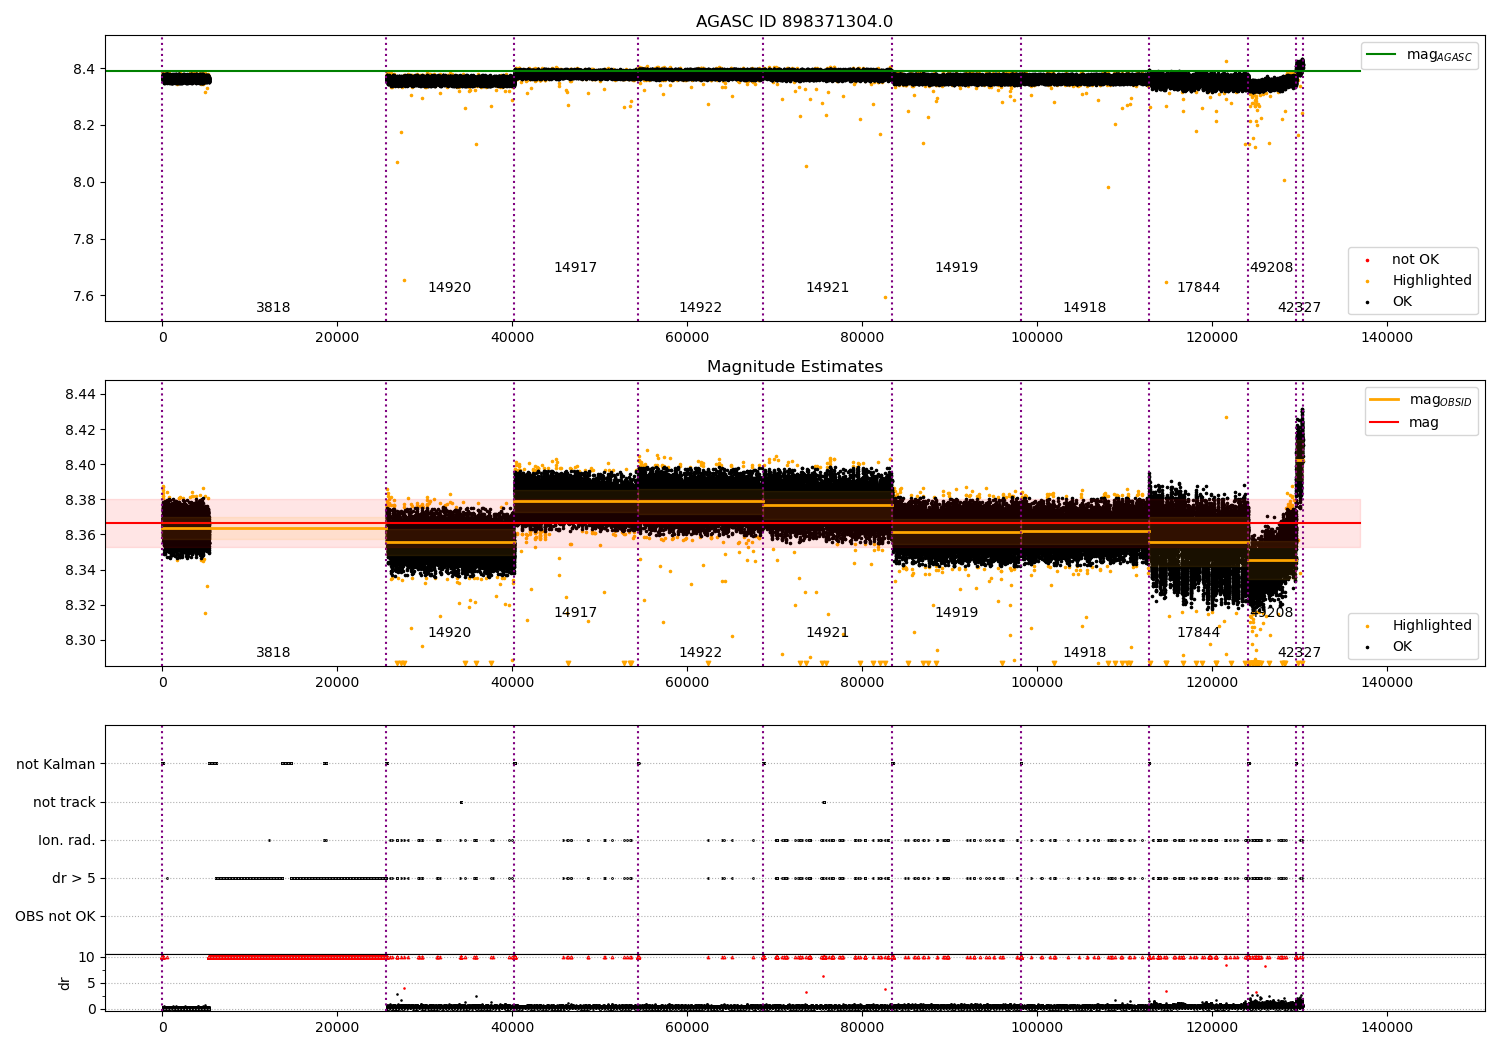
Task: Click y-axis tick 8.2 in top panel
Action: coord(84,126)
